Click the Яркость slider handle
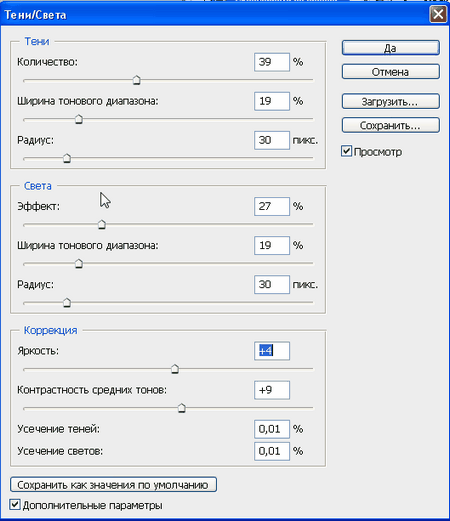Screen dimensions: 450x521 click(x=175, y=369)
